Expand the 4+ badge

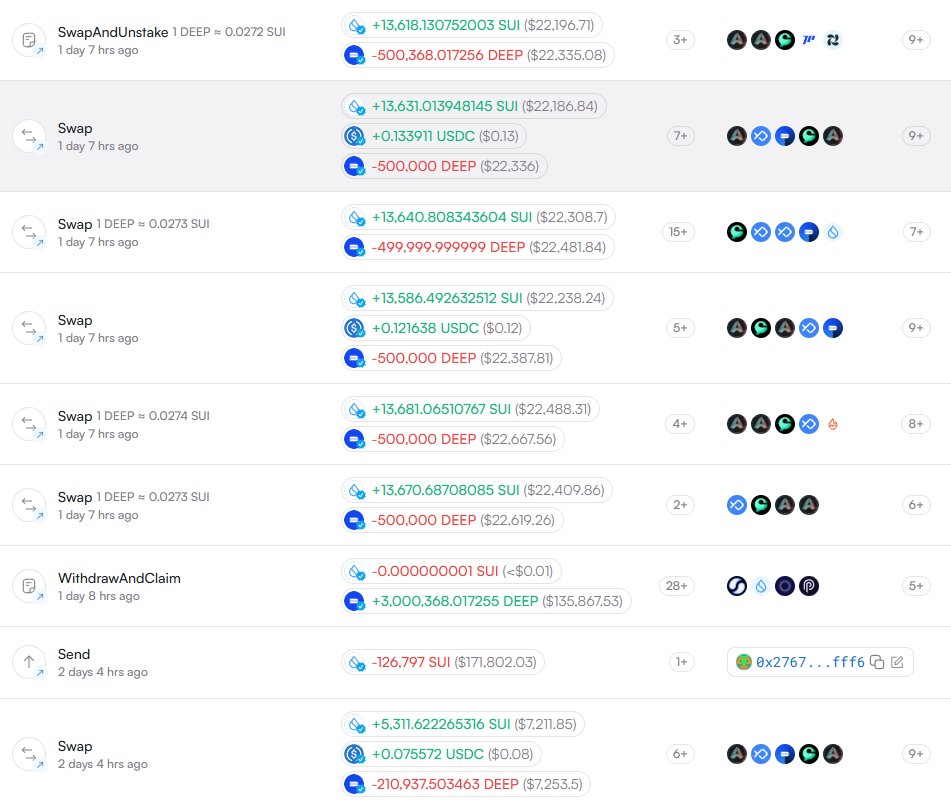(x=680, y=424)
